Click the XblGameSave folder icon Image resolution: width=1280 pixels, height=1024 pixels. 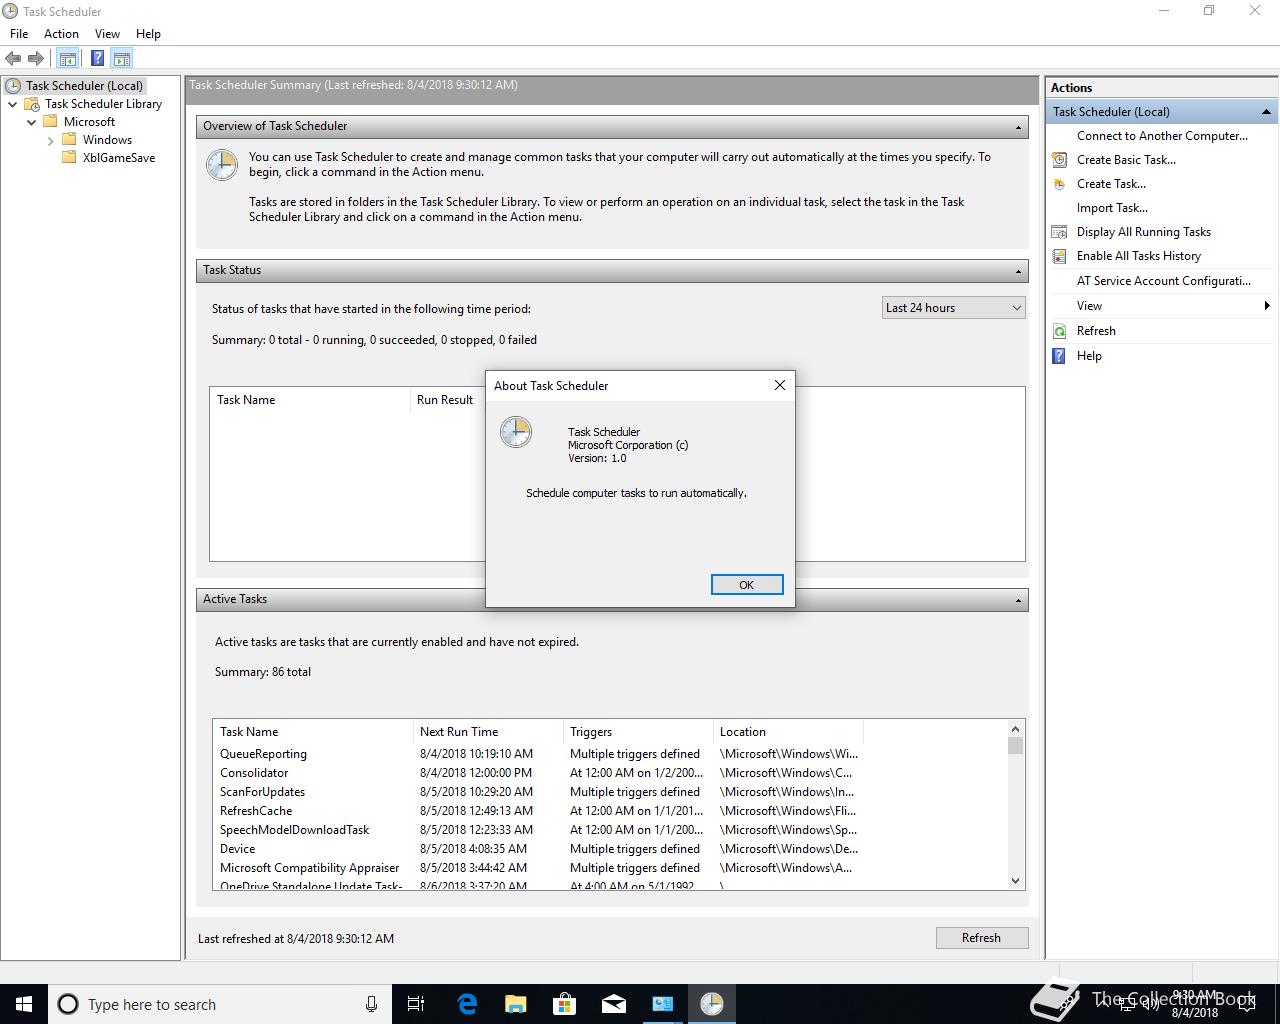point(69,158)
